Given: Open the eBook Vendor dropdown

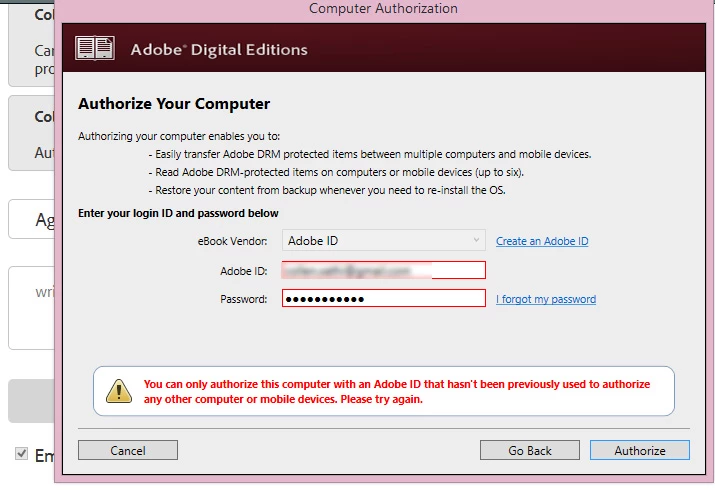Looking at the screenshot, I should tap(383, 240).
